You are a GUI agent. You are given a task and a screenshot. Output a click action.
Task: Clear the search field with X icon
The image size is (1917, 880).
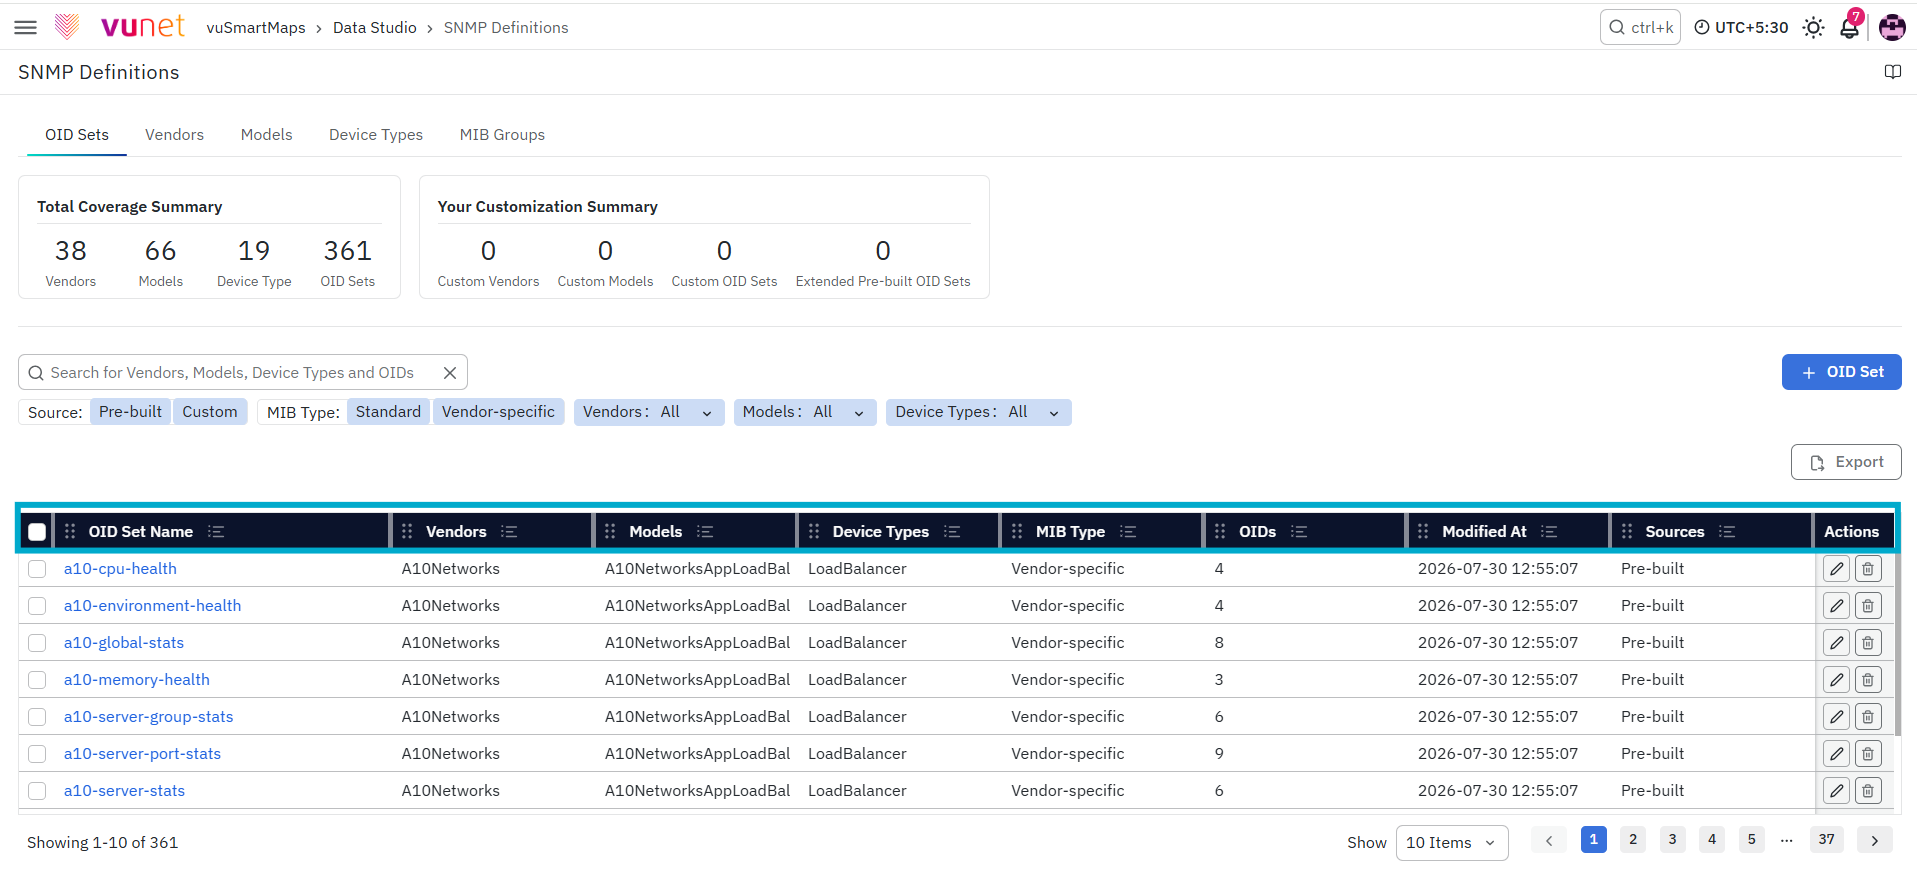click(450, 373)
